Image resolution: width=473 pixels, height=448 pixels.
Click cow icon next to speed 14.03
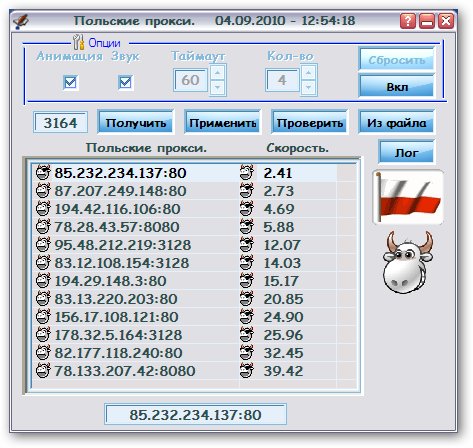(247, 263)
